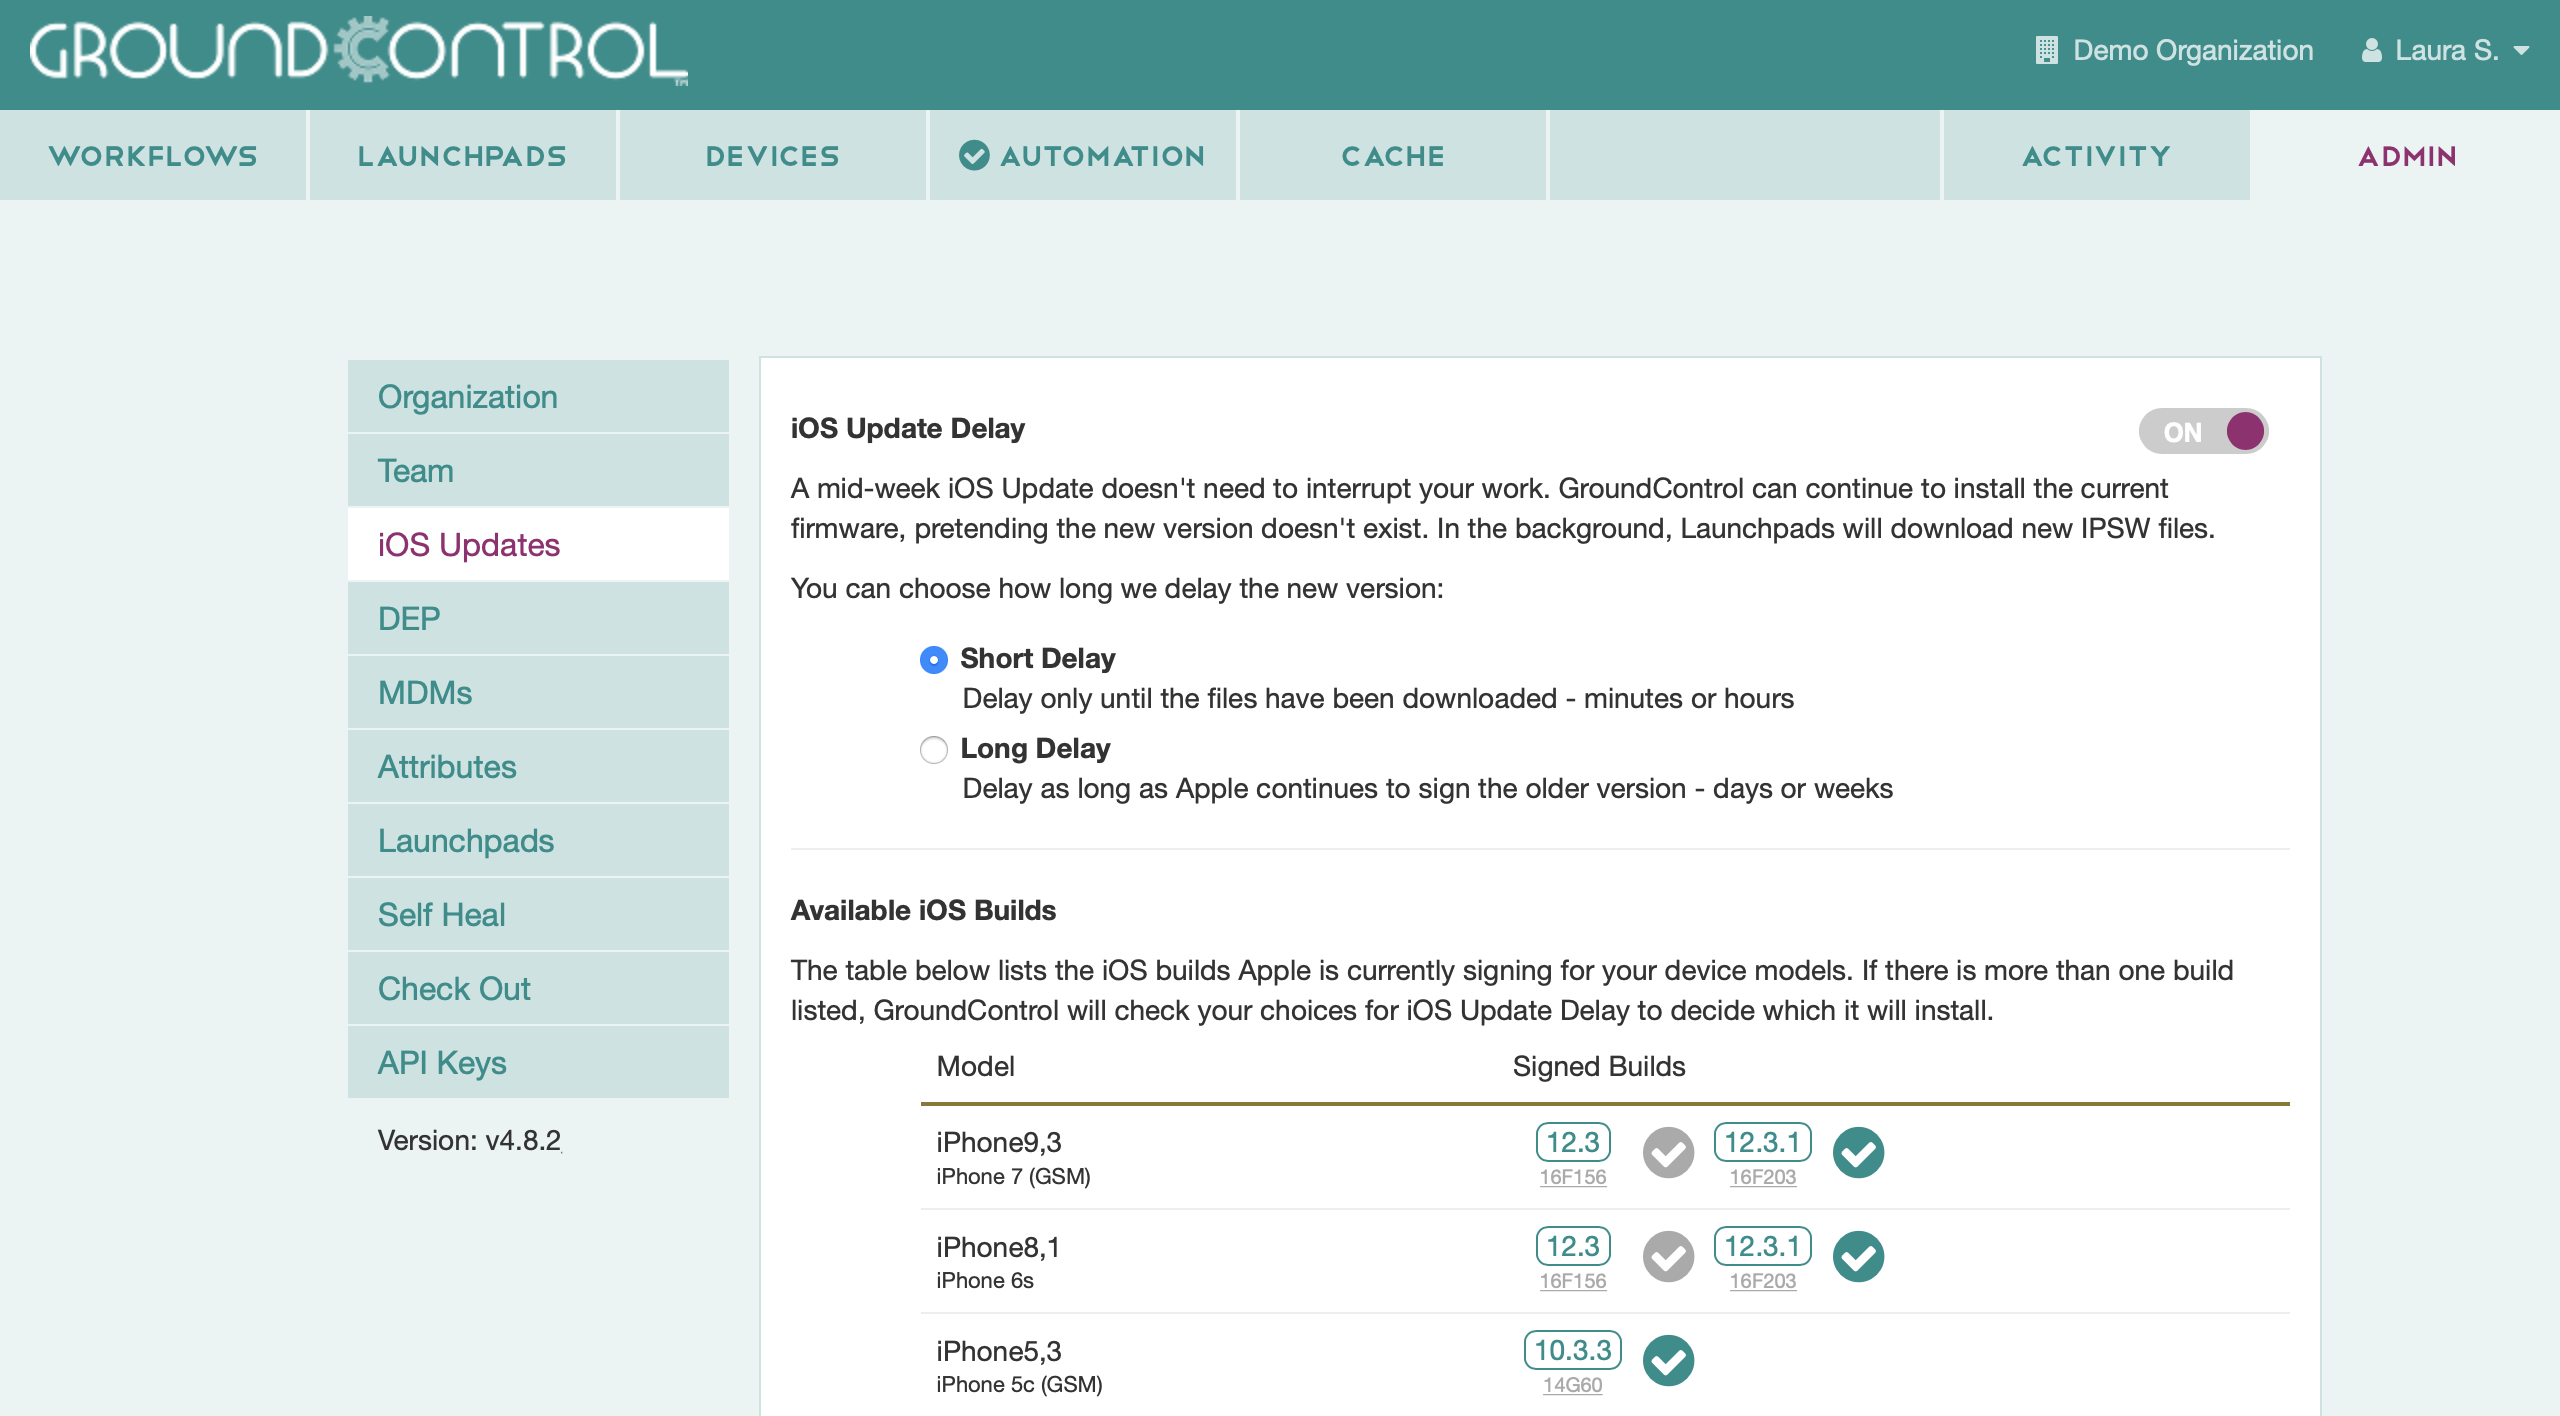Click the green checkmark next to 10.3.3 for iPhone5,3

tap(1668, 1360)
